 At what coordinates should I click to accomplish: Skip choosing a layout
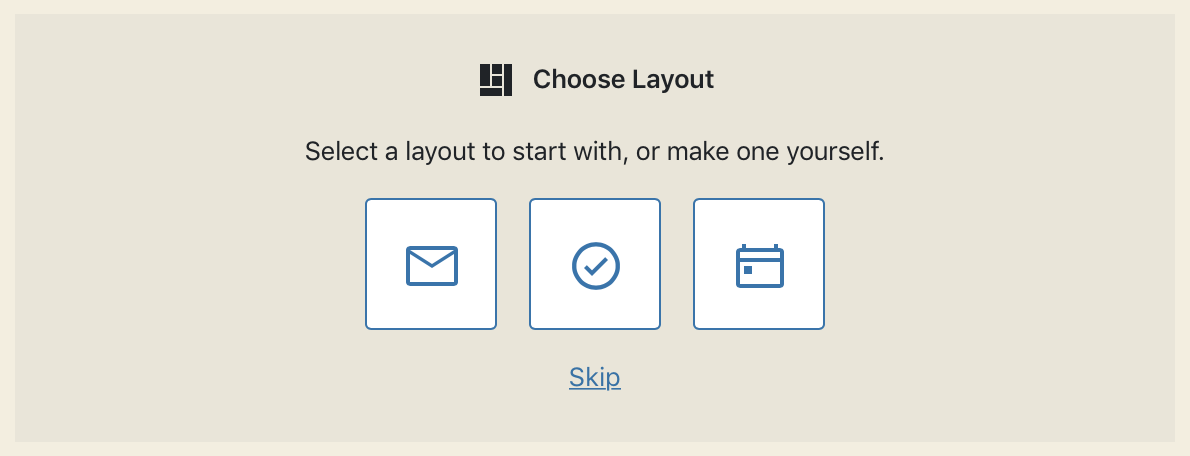pos(595,377)
